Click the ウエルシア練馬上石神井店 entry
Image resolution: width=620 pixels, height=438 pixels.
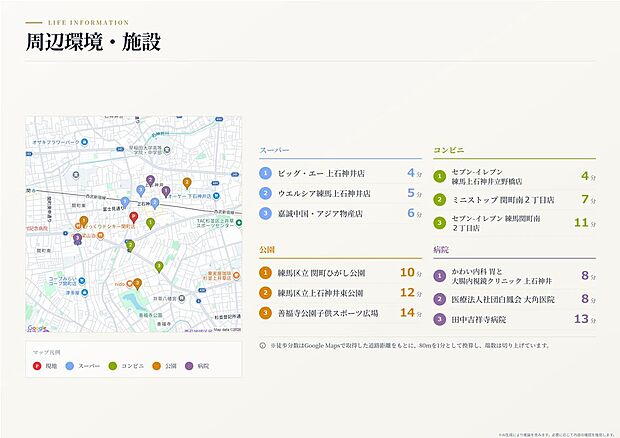point(340,193)
